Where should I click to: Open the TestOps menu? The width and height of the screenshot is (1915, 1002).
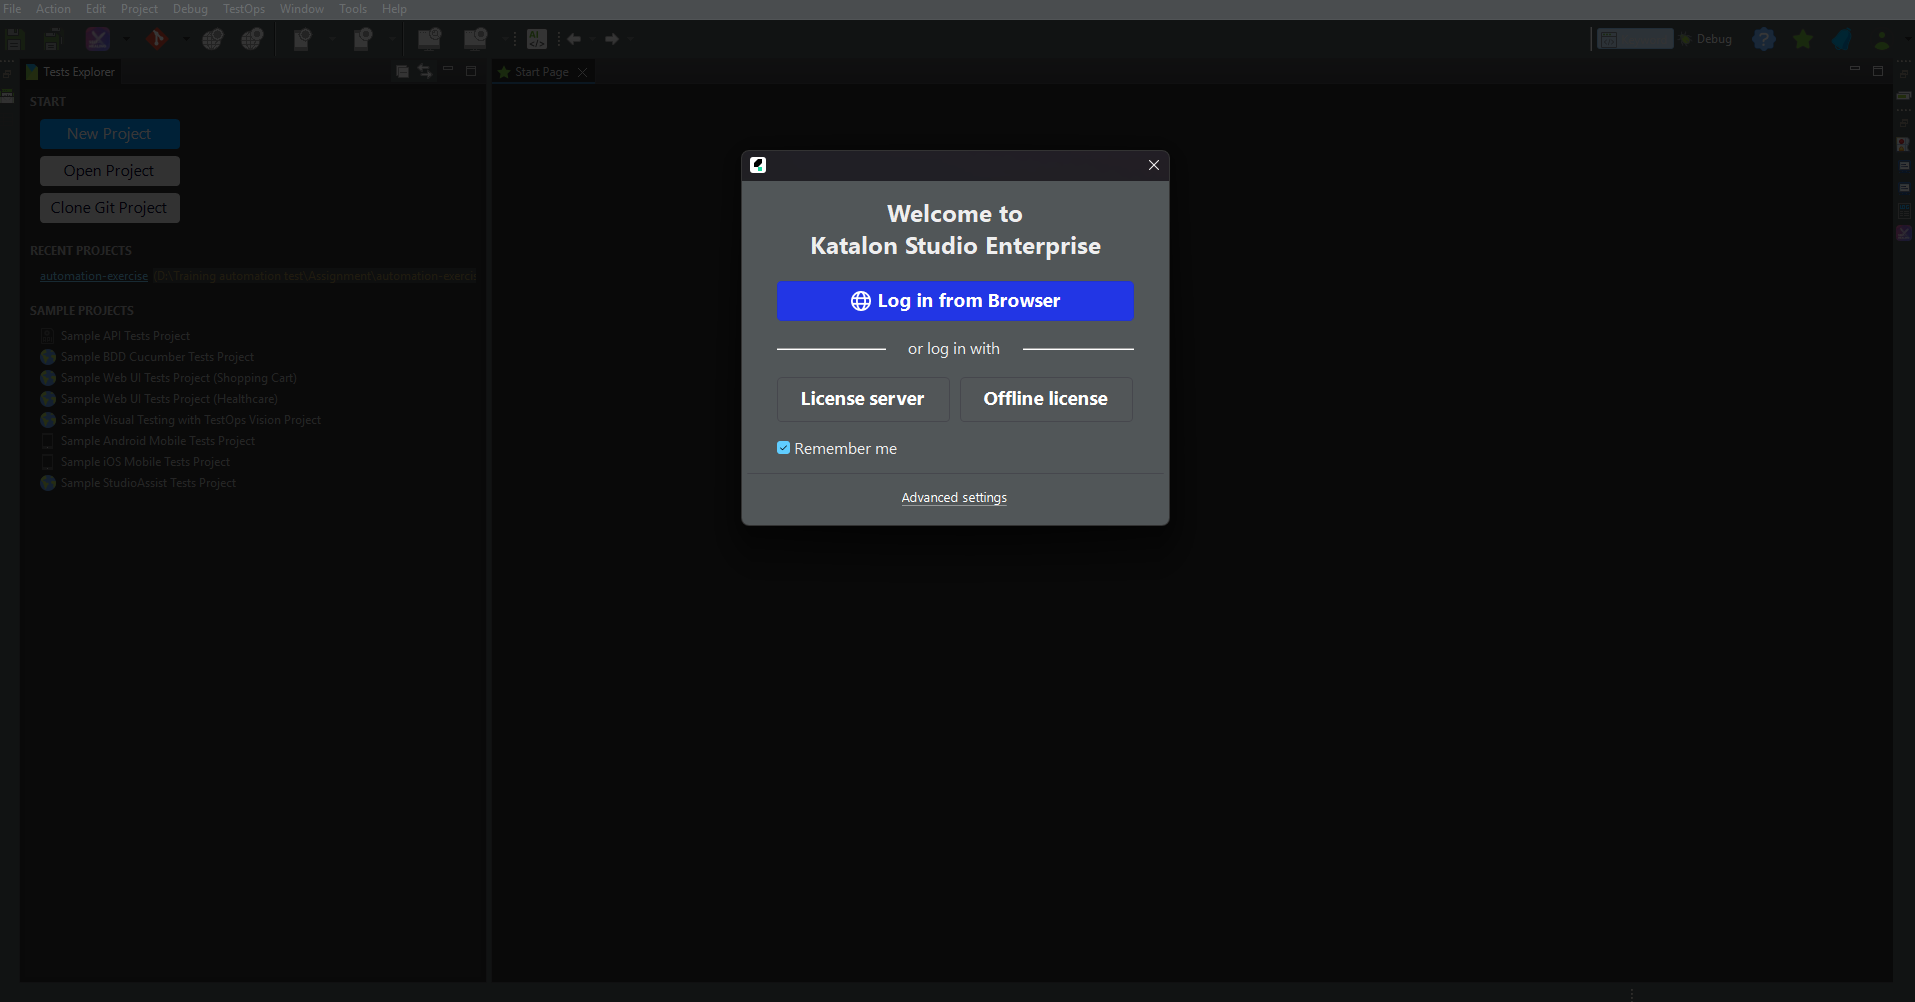click(x=244, y=9)
